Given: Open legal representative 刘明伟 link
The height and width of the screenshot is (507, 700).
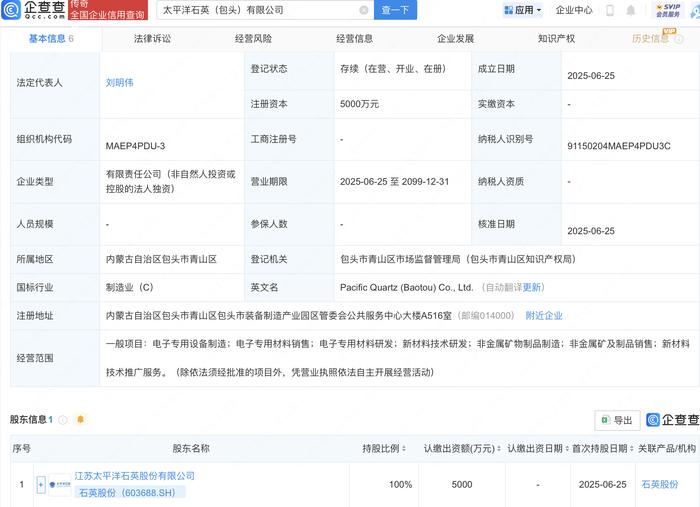Looking at the screenshot, I should point(119,83).
